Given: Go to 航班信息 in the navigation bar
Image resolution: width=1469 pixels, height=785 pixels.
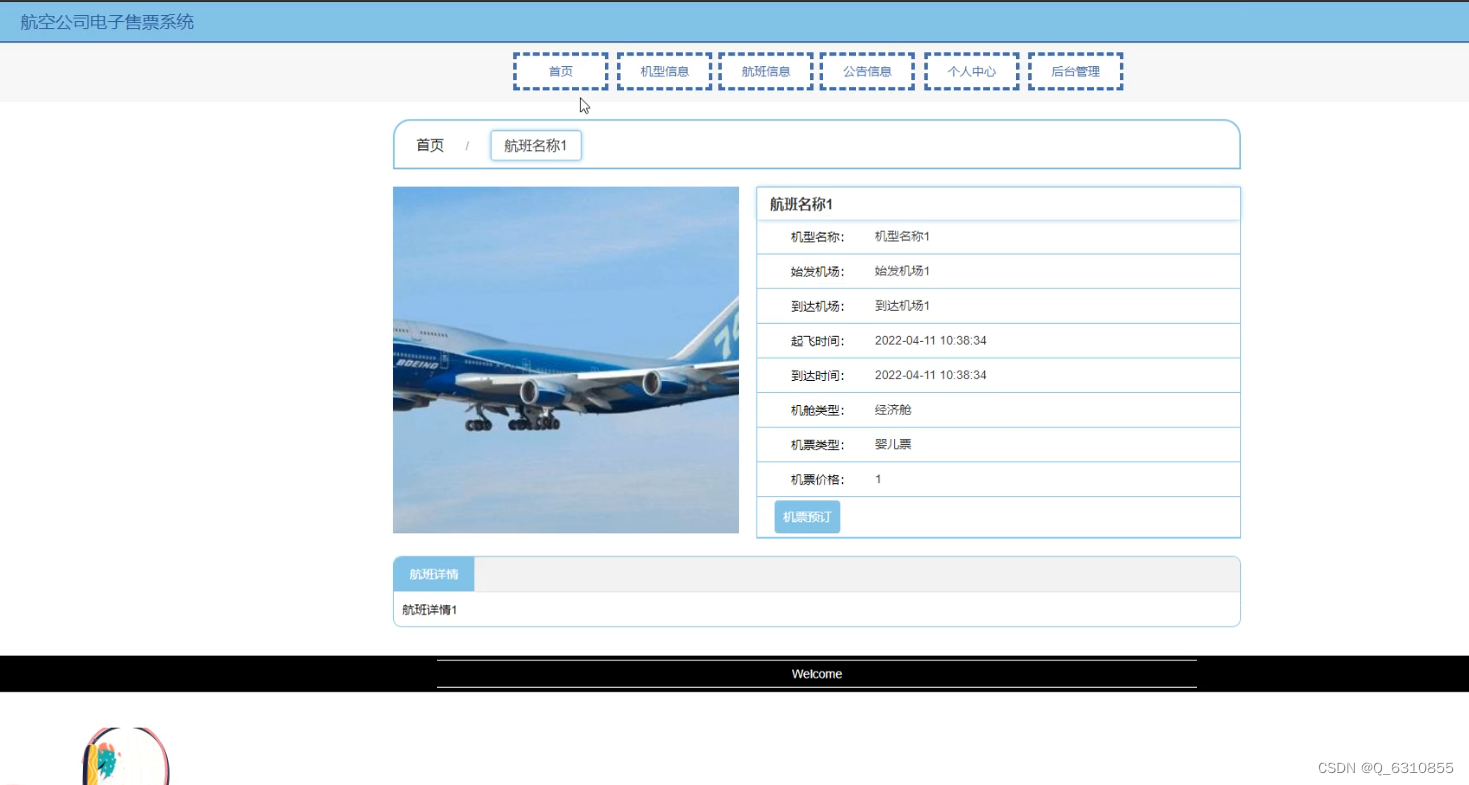Looking at the screenshot, I should pos(765,72).
